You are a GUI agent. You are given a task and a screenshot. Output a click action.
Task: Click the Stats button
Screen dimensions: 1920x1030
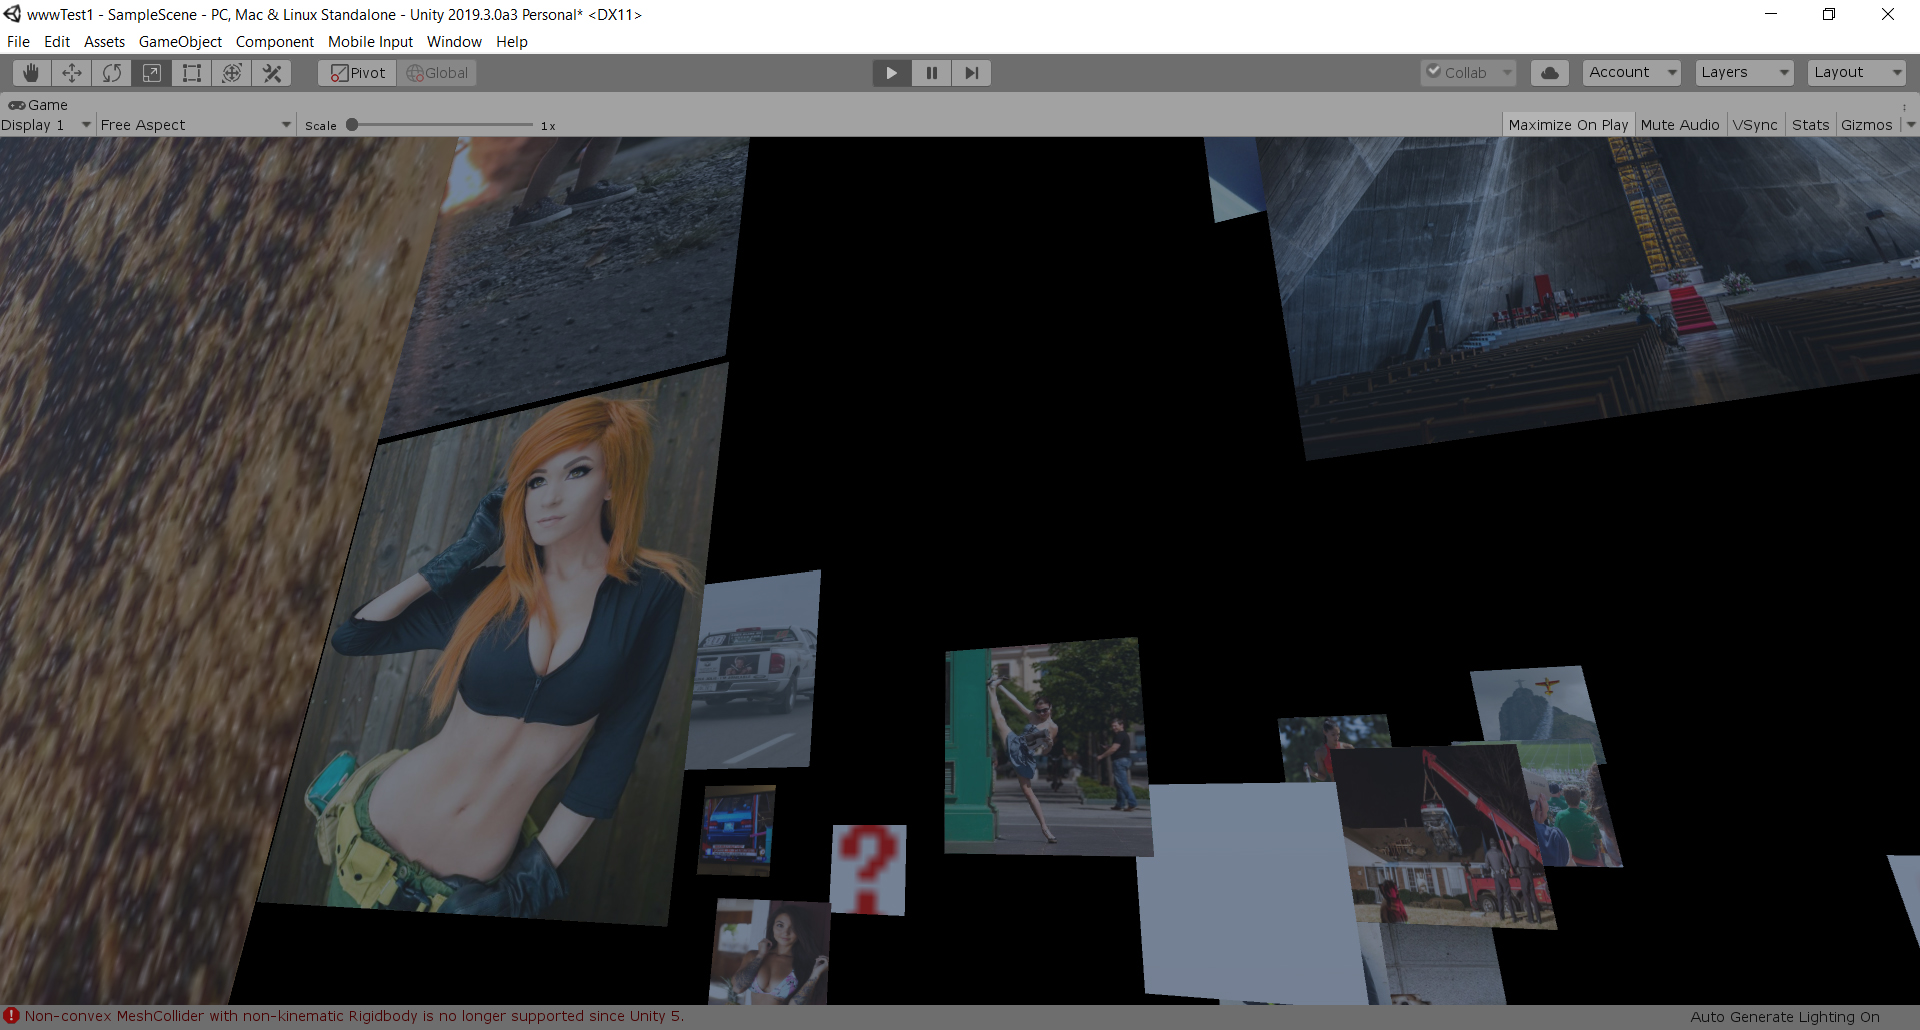coord(1810,125)
